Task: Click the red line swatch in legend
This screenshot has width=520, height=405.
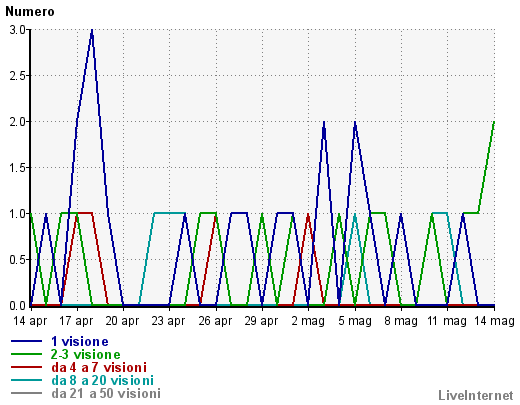Action: tap(26, 367)
